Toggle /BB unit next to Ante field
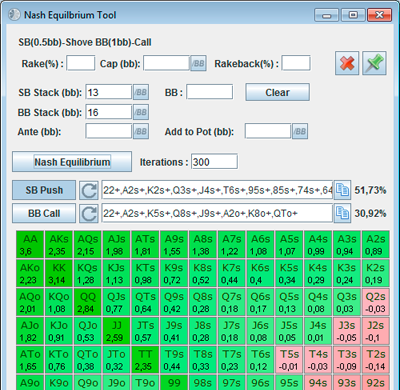 [141, 131]
